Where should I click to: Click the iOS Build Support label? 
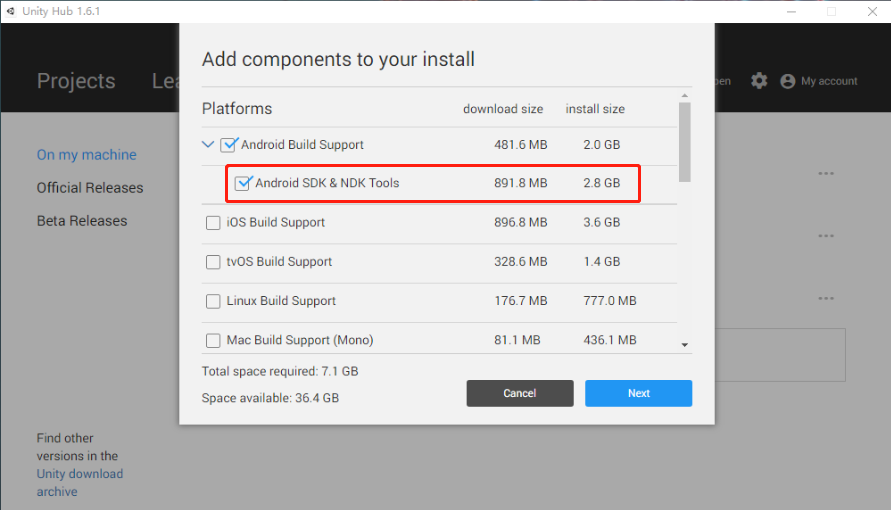pyautogui.click(x=276, y=222)
